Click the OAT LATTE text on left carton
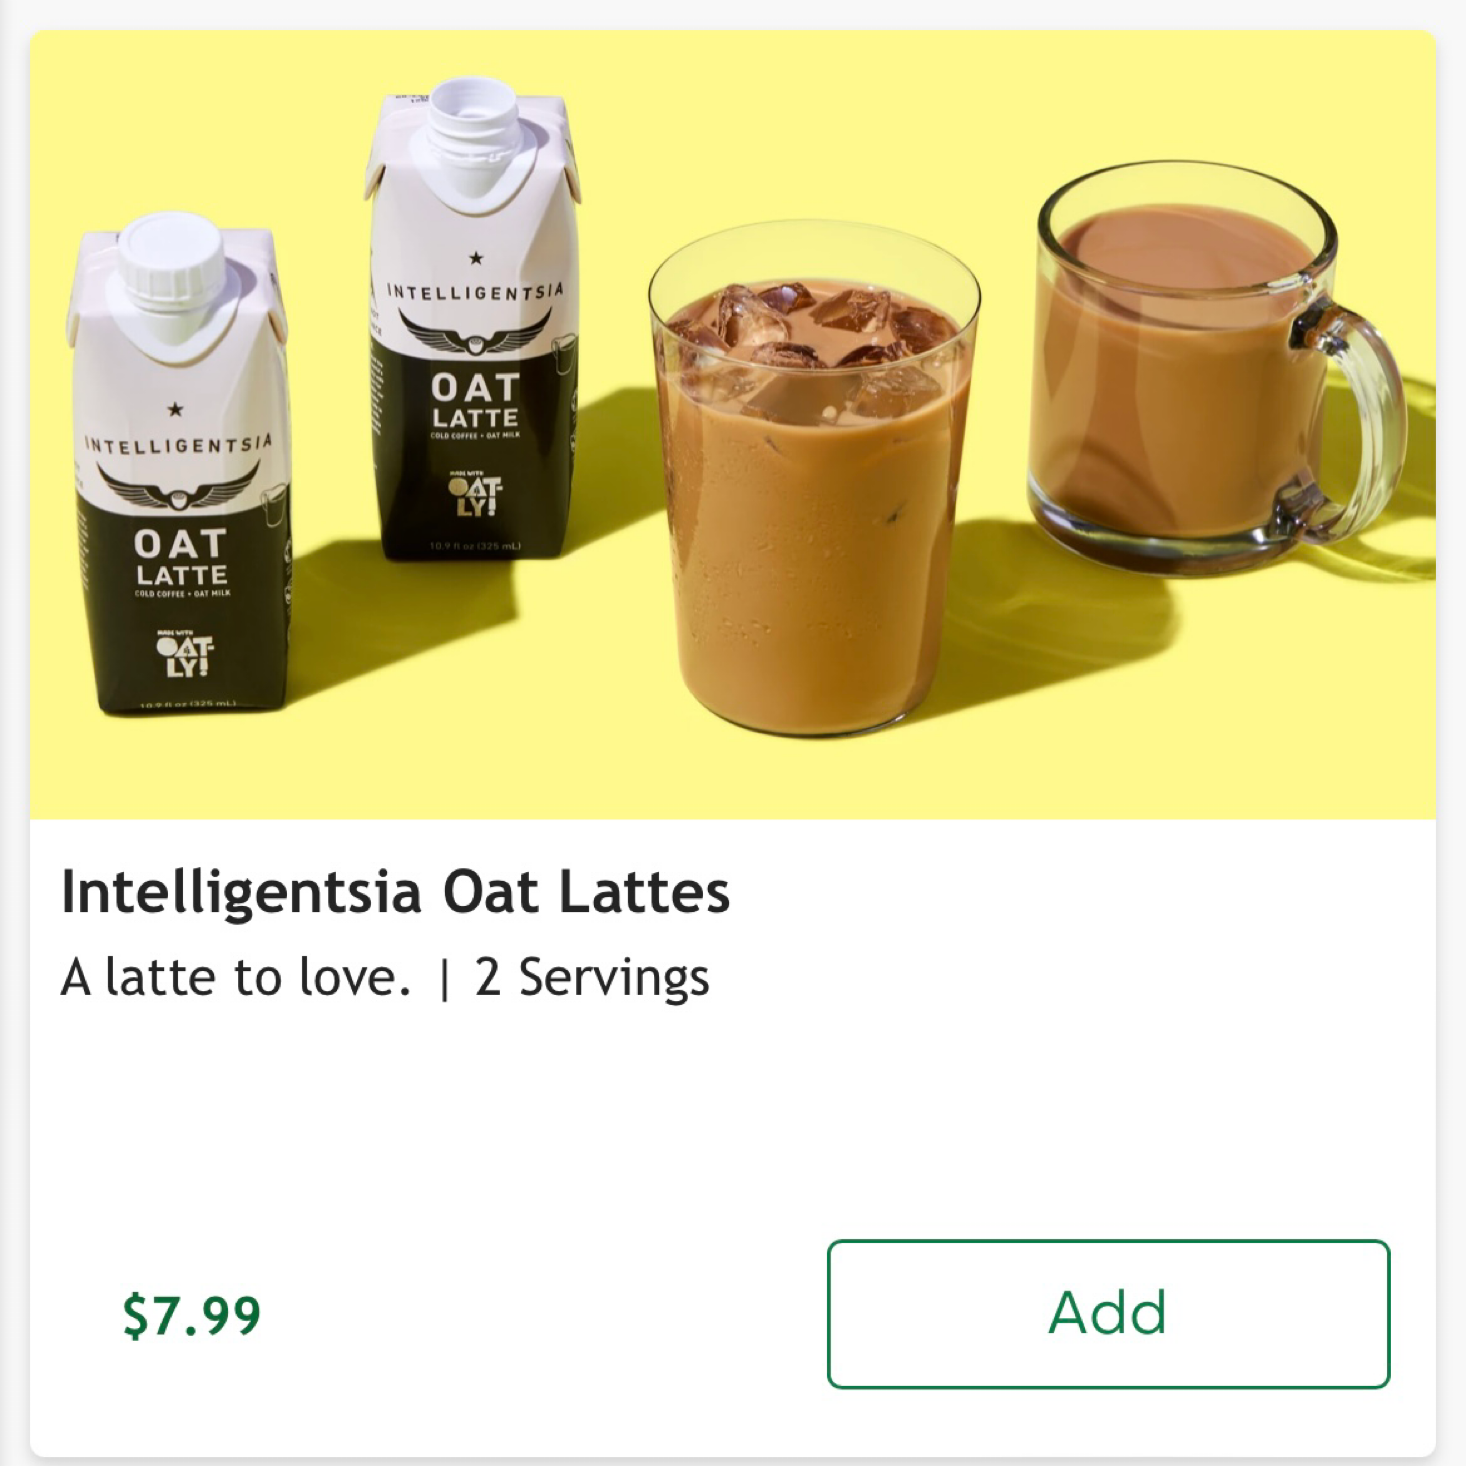The image size is (1466, 1466). tap(181, 557)
